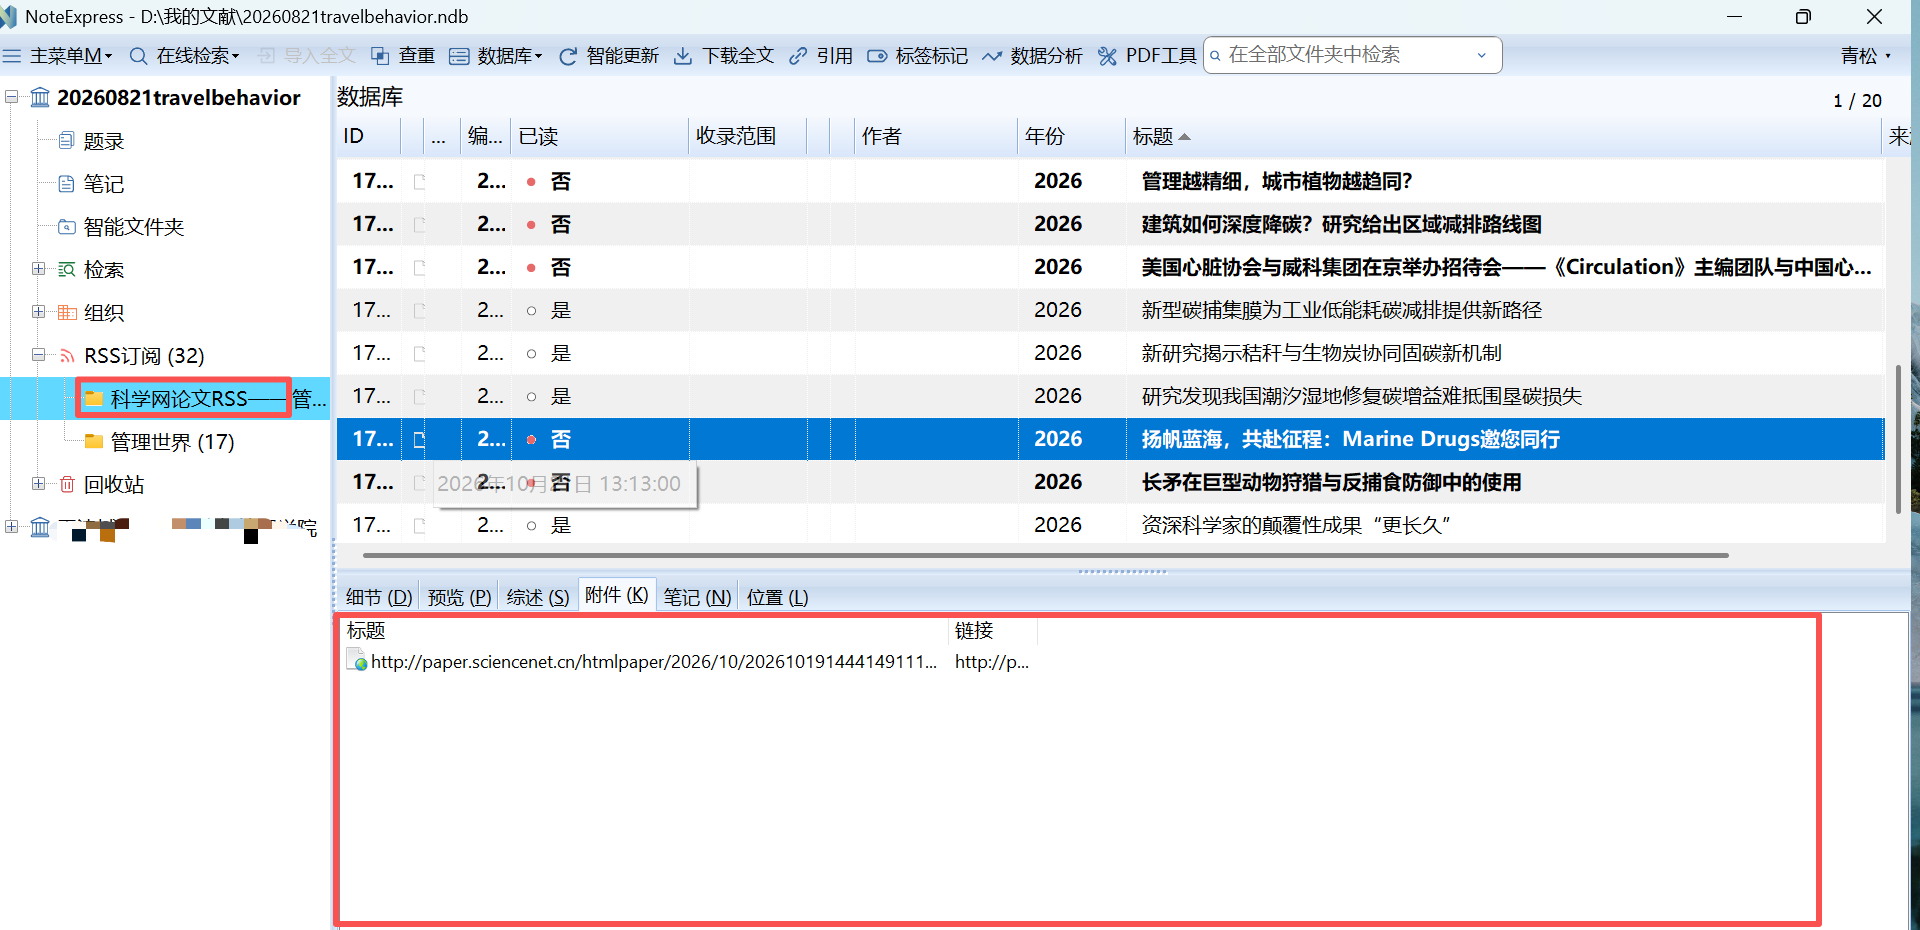Select the 笔记 tree node icon
The width and height of the screenshot is (1920, 930).
66,183
